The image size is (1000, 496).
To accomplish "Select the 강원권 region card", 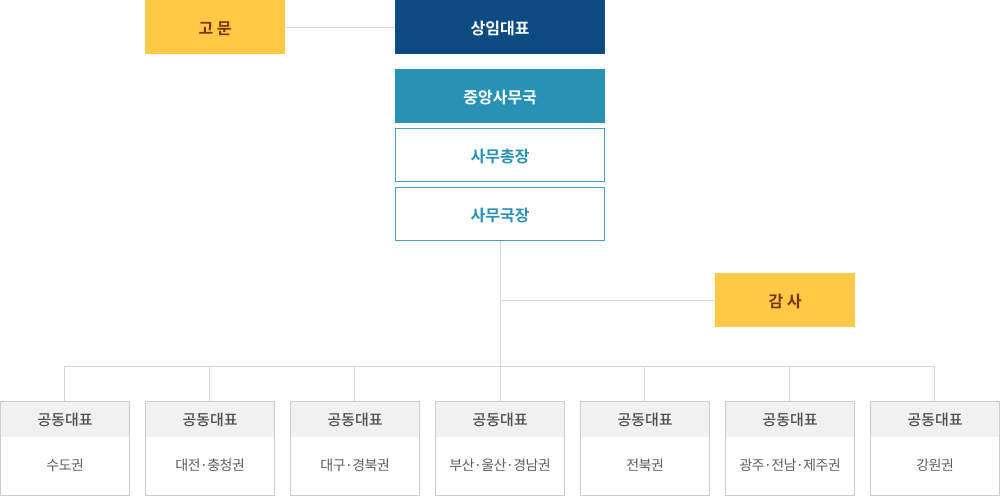I will (935, 448).
